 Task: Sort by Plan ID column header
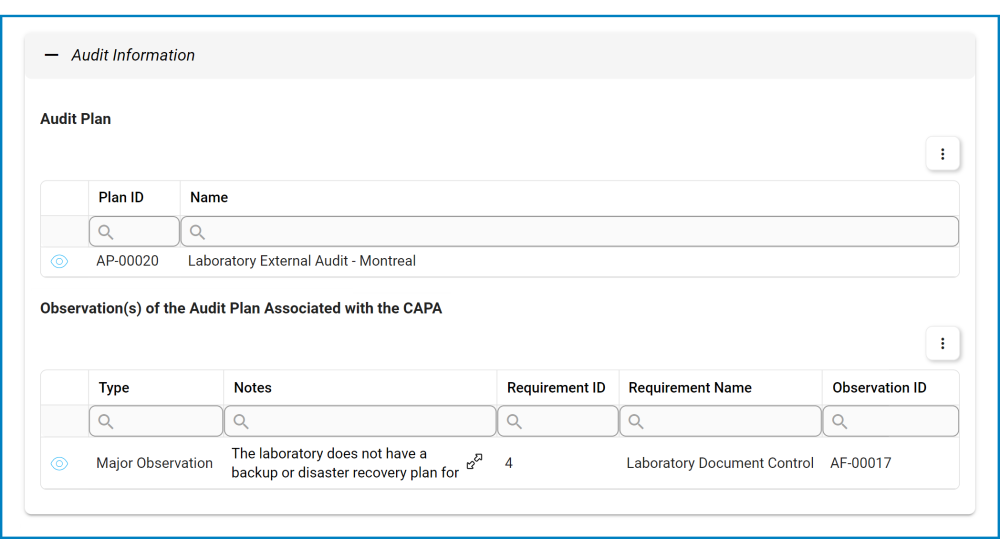click(x=121, y=198)
